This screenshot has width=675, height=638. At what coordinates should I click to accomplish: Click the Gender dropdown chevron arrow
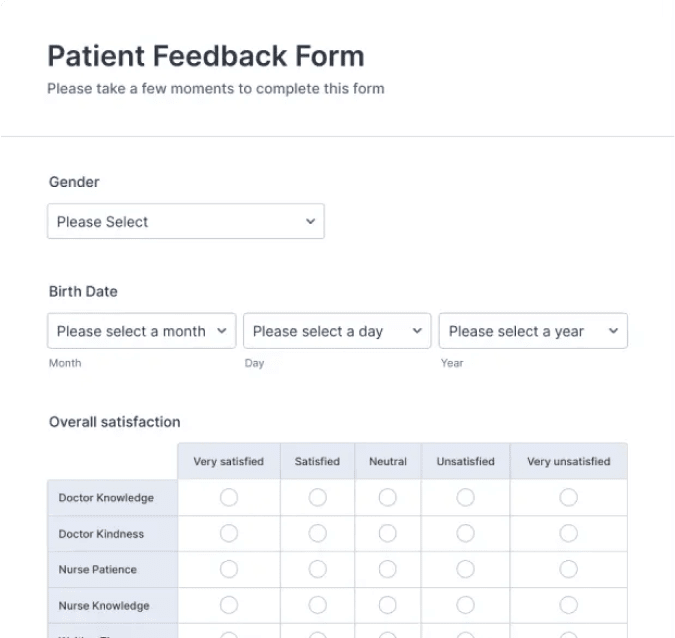tap(310, 222)
